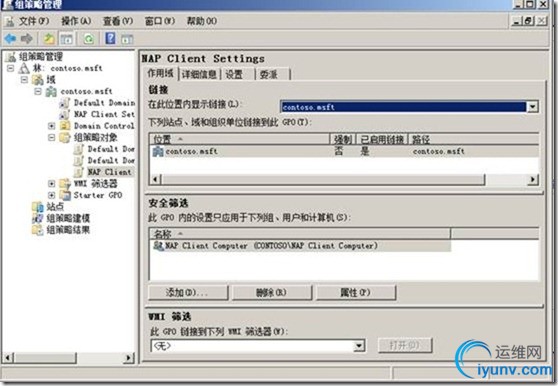Image resolution: width=558 pixels, height=386 pixels.
Task: Expand the Domain Control node
Action: (52, 126)
